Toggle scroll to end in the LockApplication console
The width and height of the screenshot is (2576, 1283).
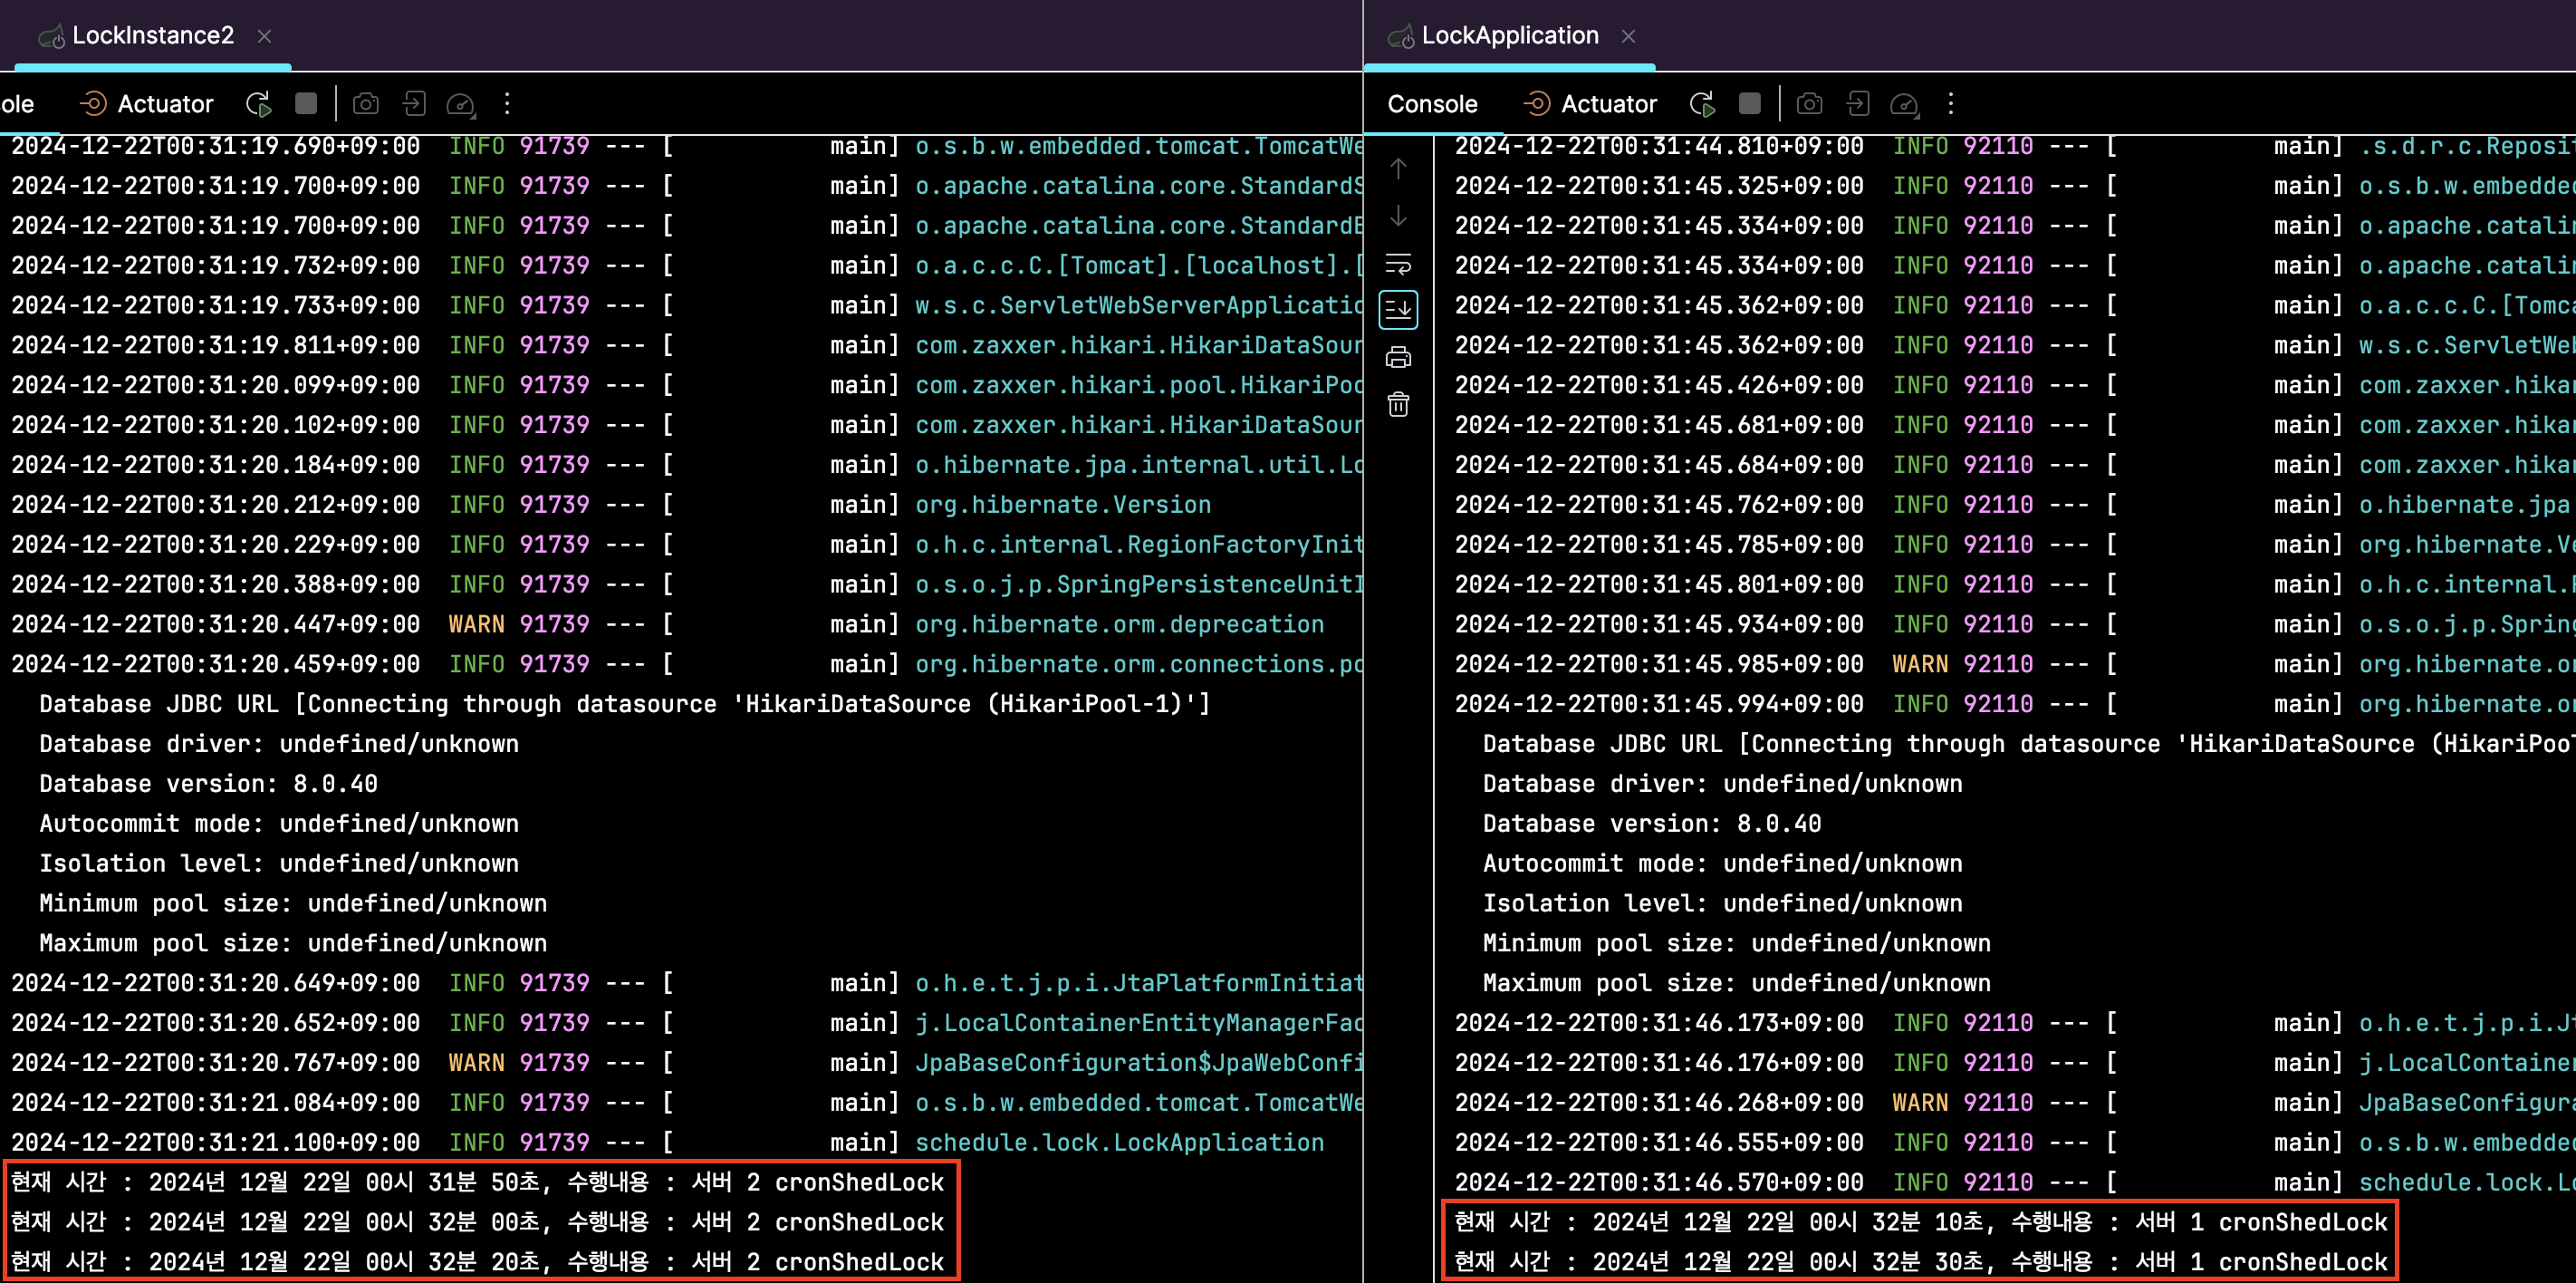(1398, 310)
